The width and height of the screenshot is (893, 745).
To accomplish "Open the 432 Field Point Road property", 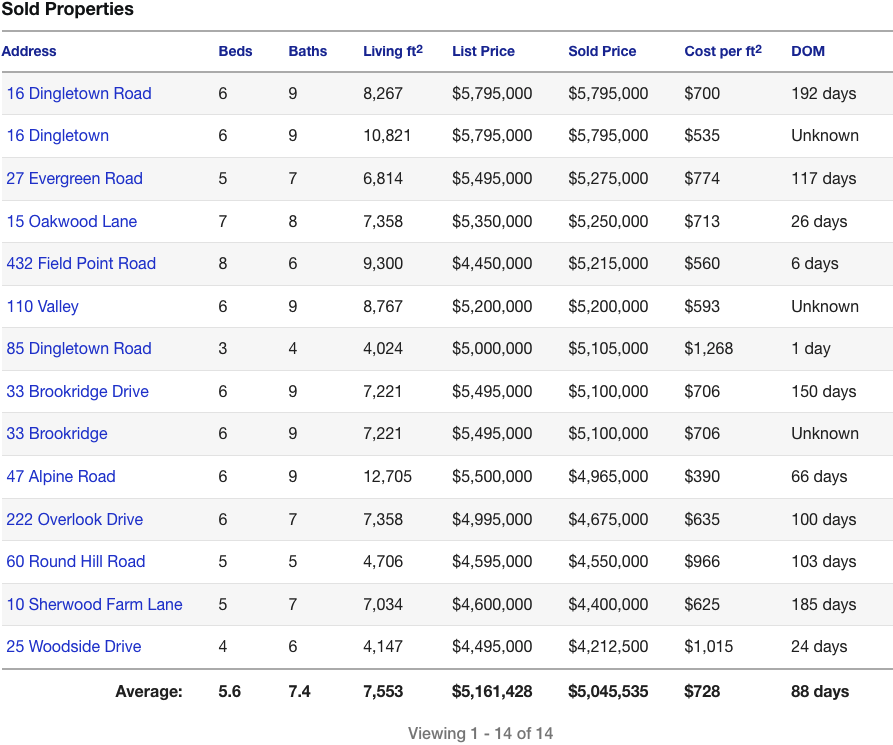I will tap(81, 263).
